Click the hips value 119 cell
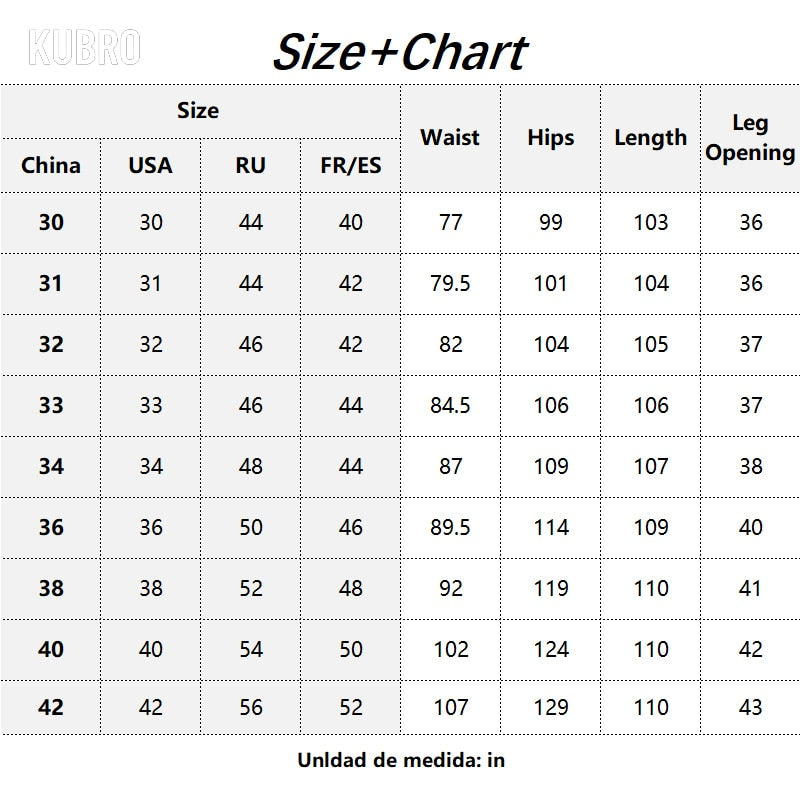The height and width of the screenshot is (800, 800). (551, 589)
